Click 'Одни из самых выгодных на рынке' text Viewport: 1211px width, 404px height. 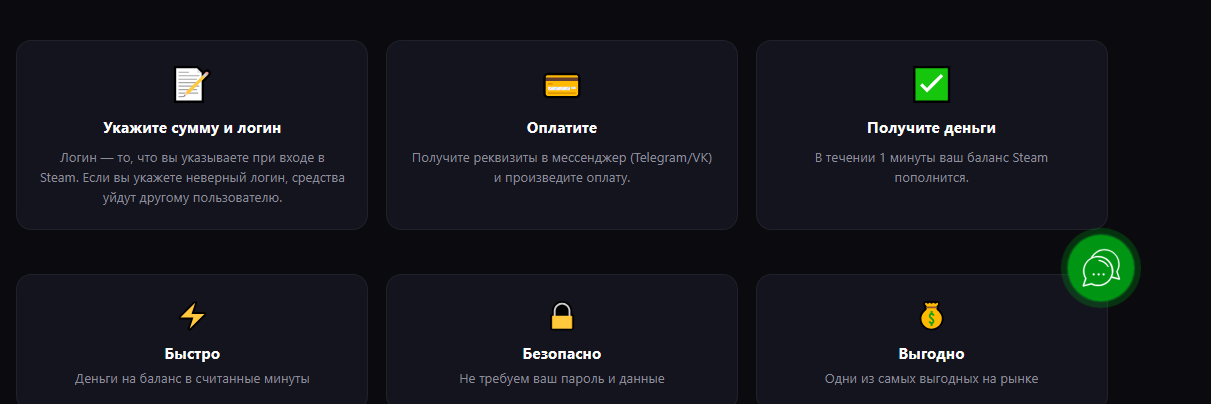931,379
